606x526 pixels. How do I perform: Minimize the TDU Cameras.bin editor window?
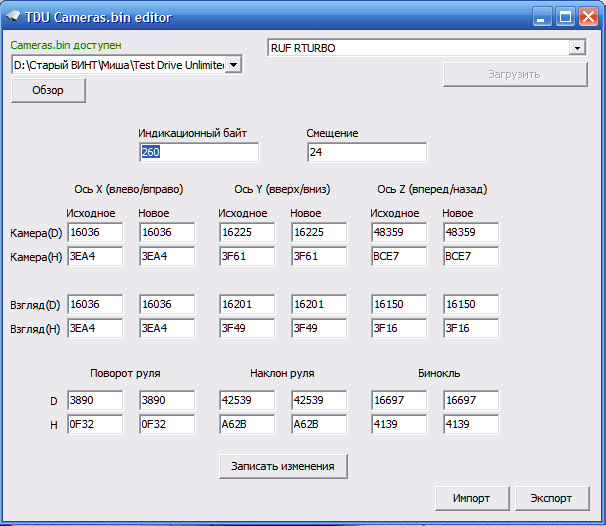click(x=542, y=17)
